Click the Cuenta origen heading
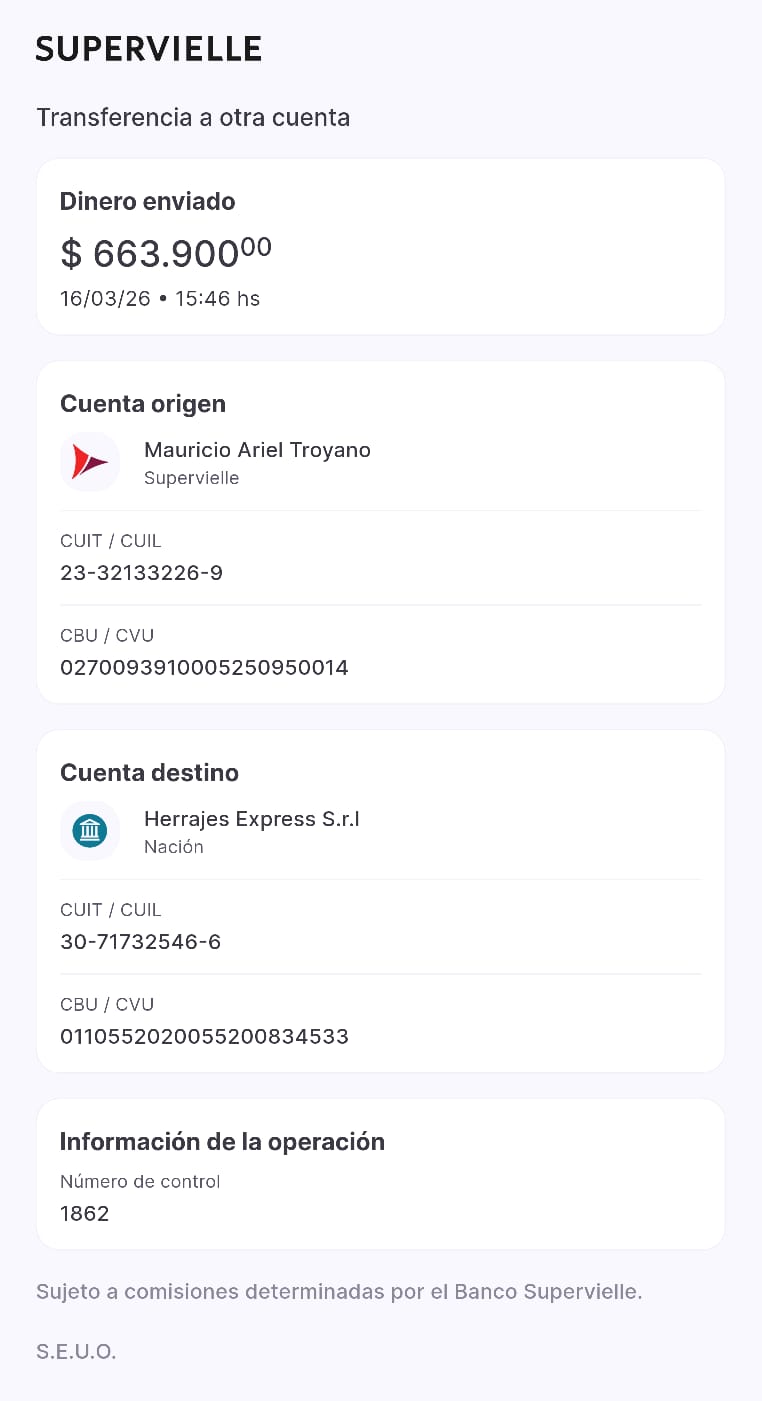This screenshot has width=762, height=1401. (x=143, y=404)
